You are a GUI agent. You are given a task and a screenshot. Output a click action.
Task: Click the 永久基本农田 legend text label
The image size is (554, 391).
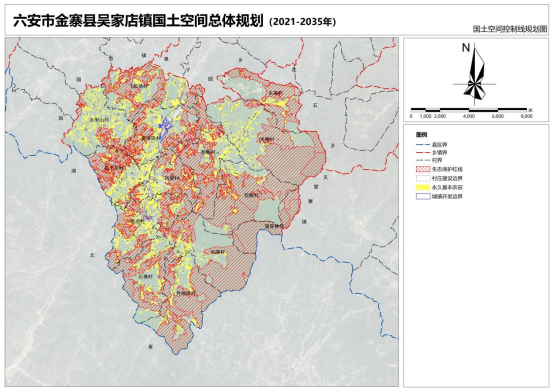pyautogui.click(x=447, y=188)
